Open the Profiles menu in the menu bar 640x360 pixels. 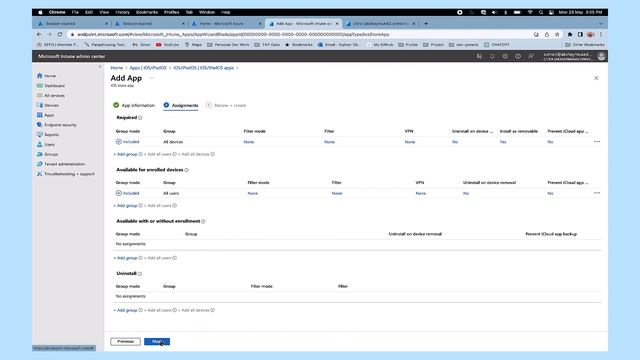(171, 12)
